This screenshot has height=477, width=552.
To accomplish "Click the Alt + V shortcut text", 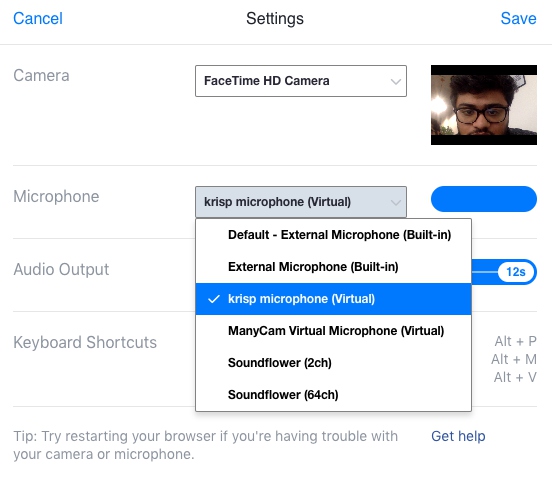I will point(515,377).
